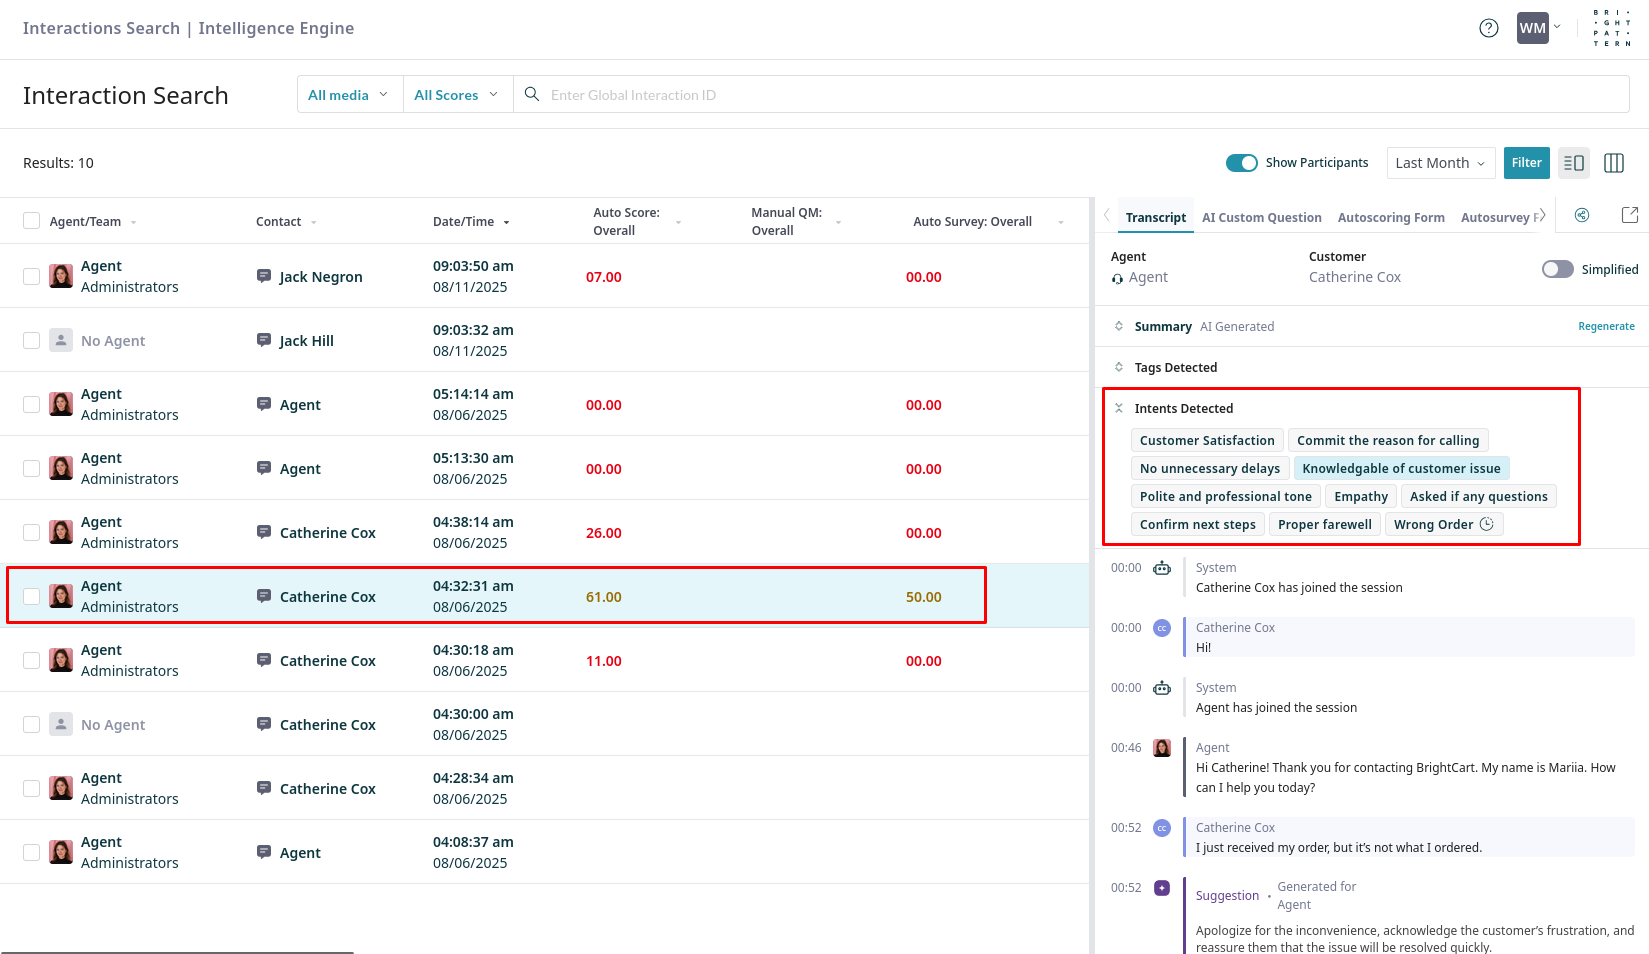Turn off the Show Participants toggle
1649x954 pixels.
(x=1241, y=163)
